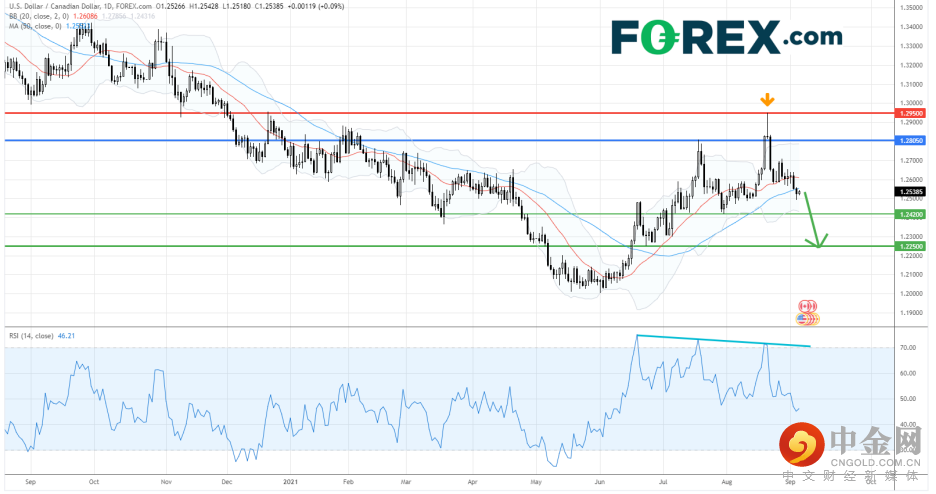Click the high value H1.25428
This screenshot has height=494, width=936.
pyautogui.click(x=204, y=7)
